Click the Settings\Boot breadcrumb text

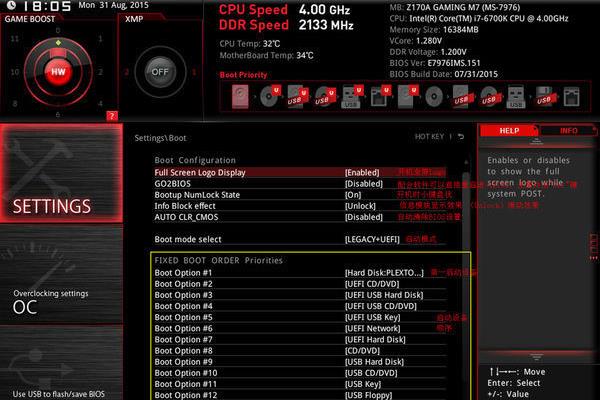point(160,138)
